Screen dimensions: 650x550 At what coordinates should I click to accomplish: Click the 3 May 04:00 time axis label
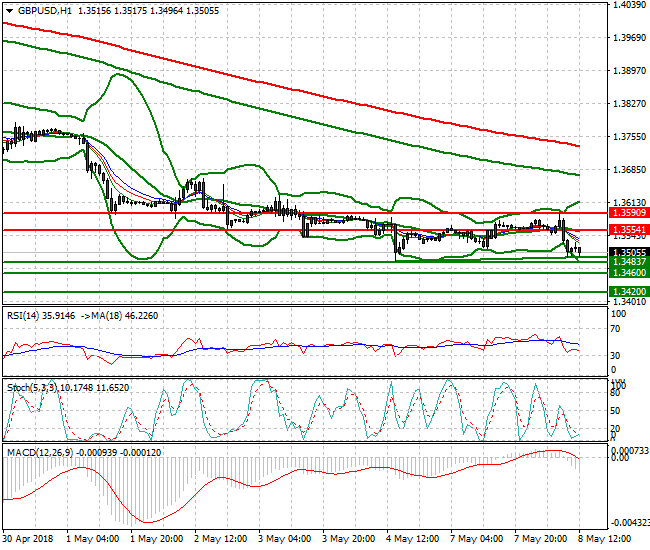click(284, 539)
